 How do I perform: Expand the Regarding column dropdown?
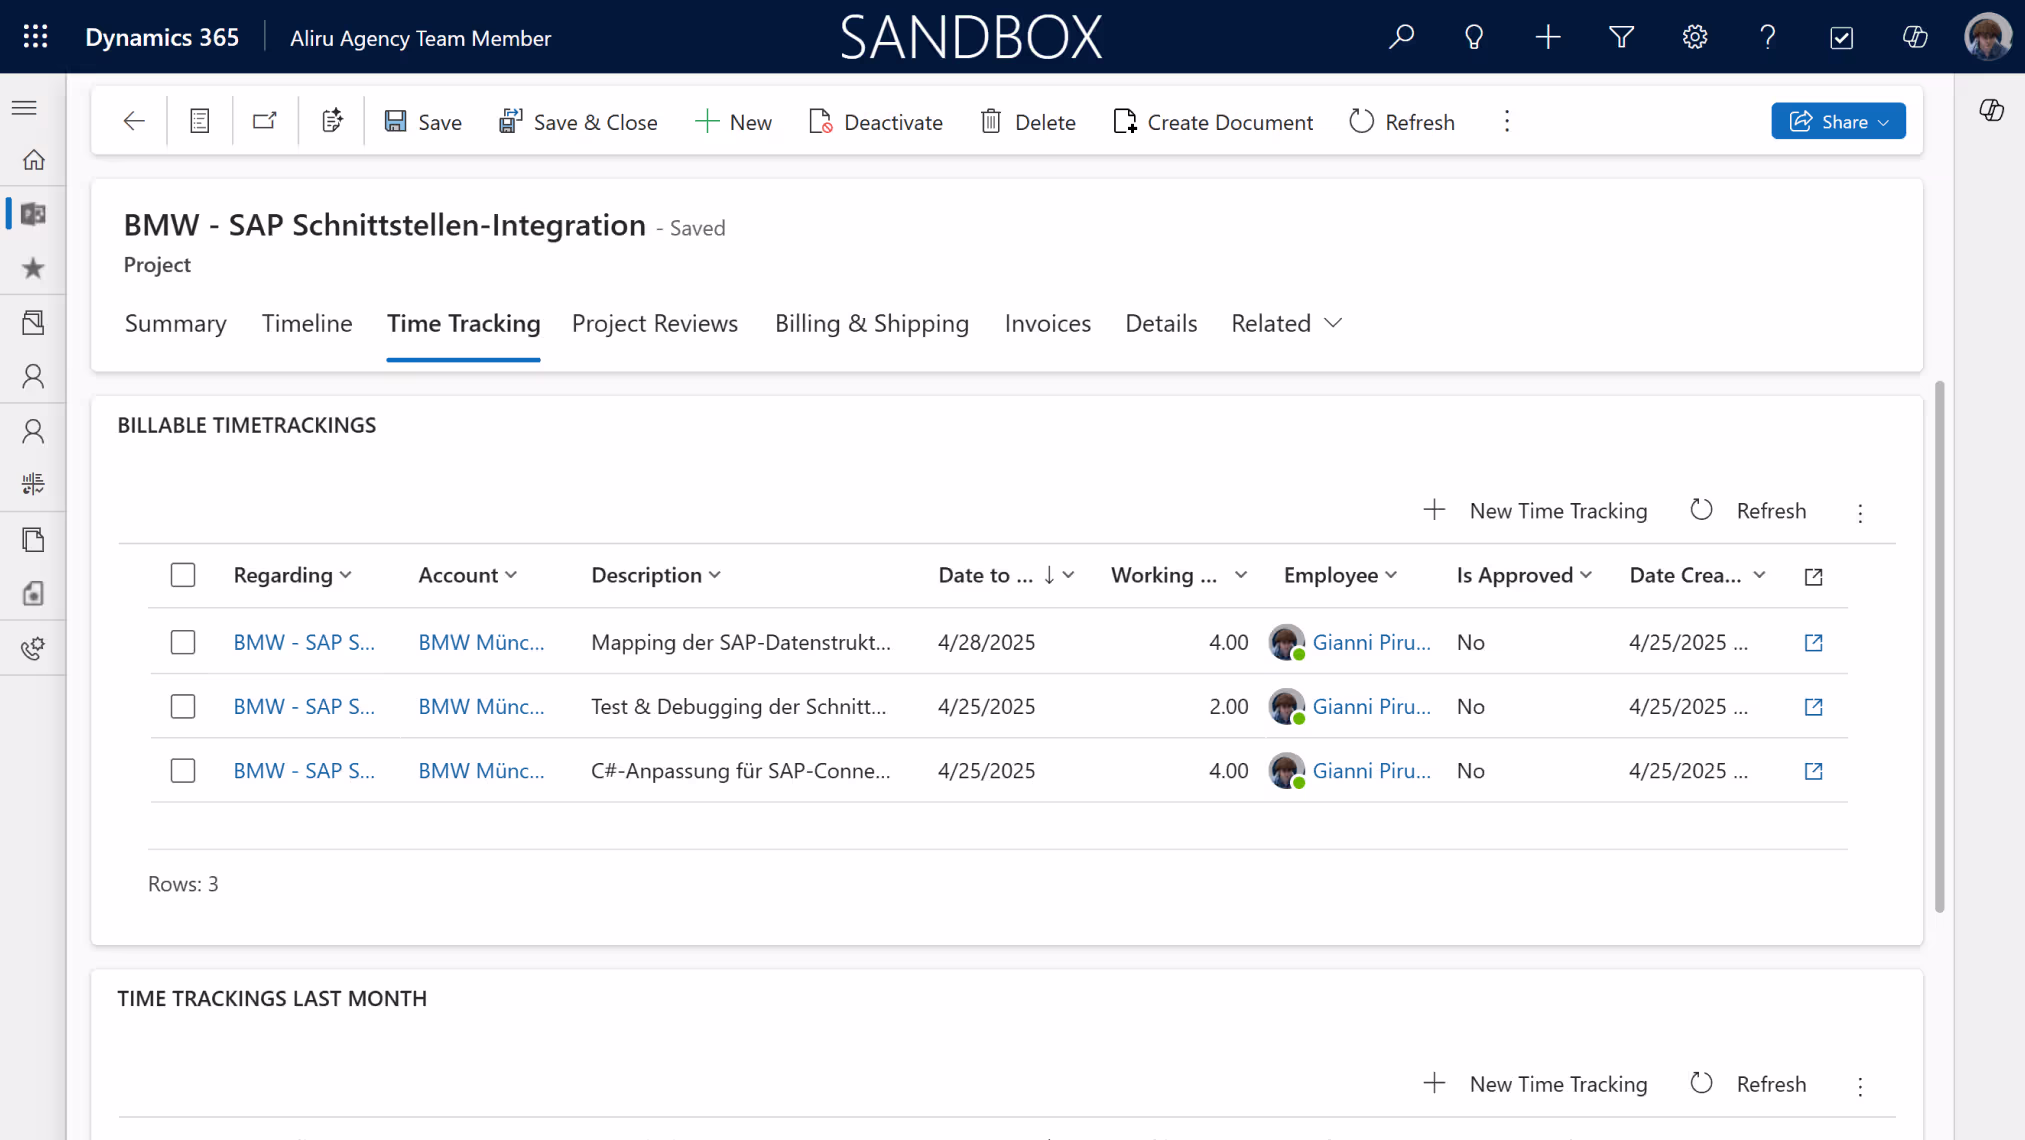click(x=346, y=575)
